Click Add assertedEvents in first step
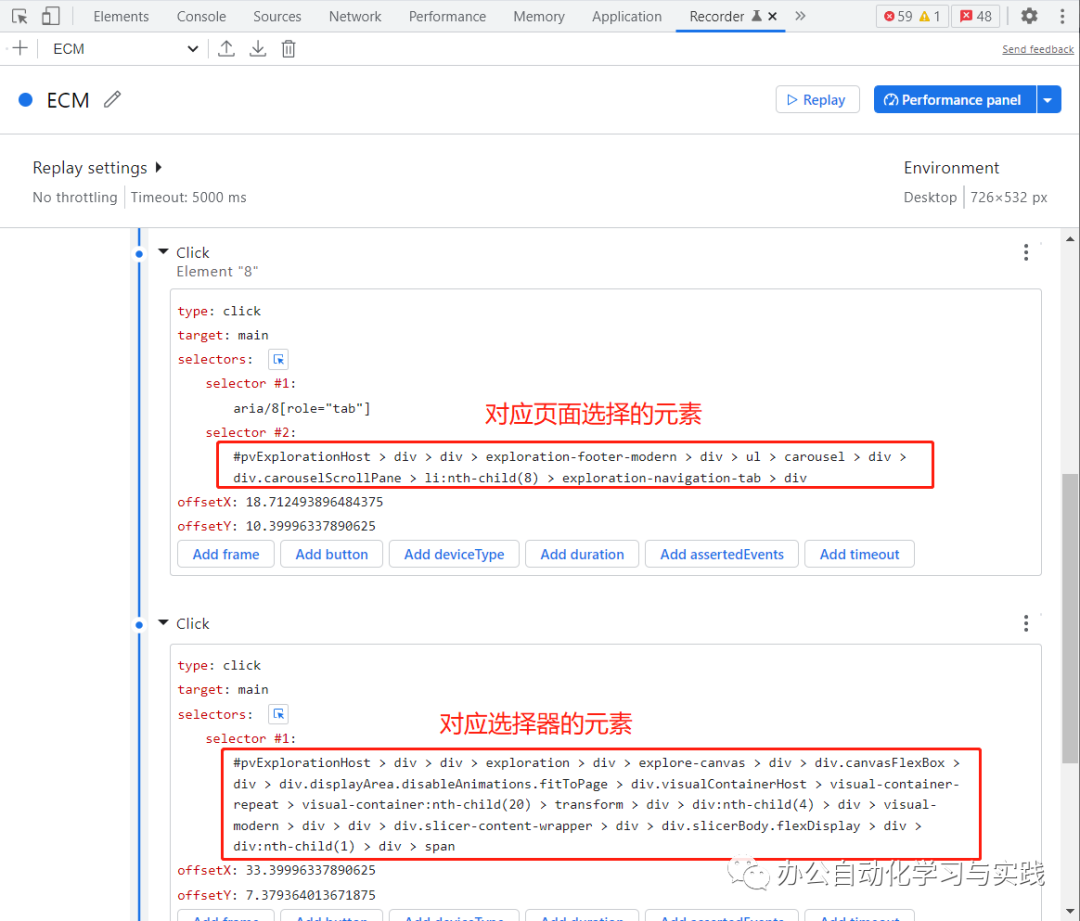Image resolution: width=1080 pixels, height=921 pixels. (722, 555)
